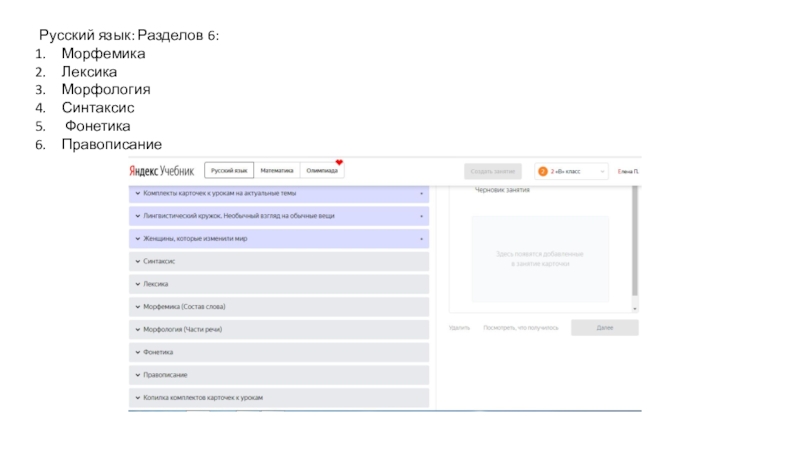800x450 pixels.
Task: Expand Морфемика (Состав слова) section
Action: point(280,307)
